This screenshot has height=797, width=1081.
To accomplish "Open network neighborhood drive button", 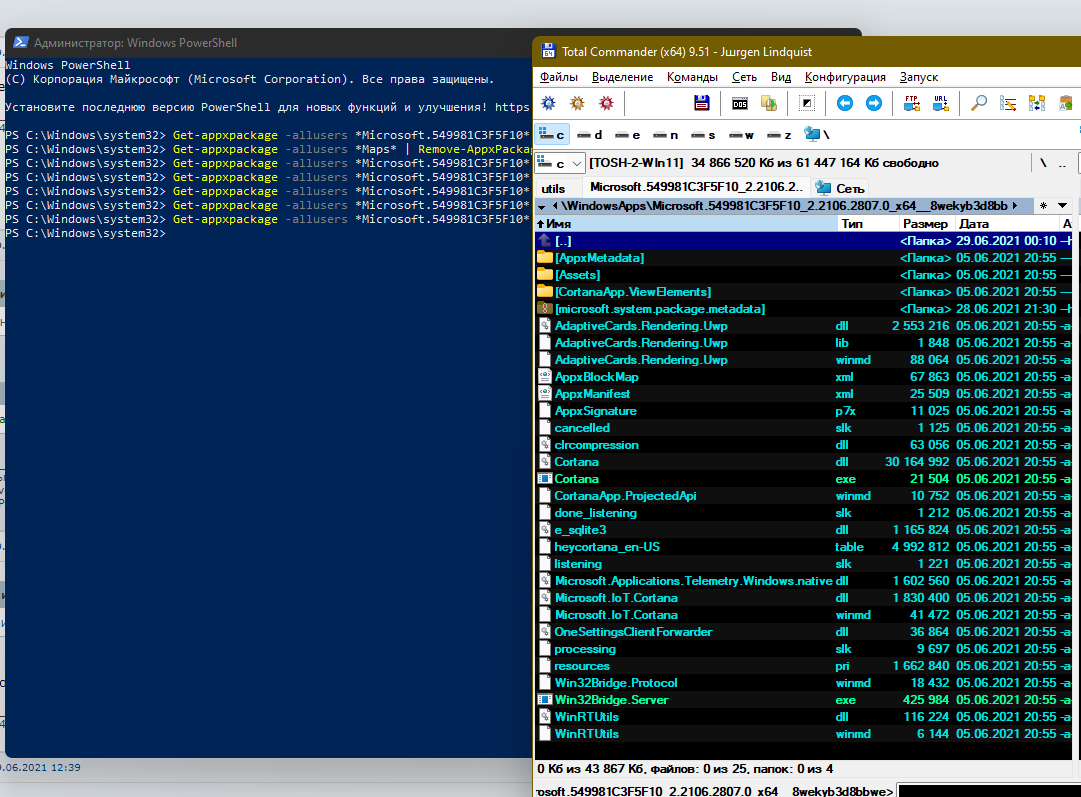I will [x=817, y=135].
